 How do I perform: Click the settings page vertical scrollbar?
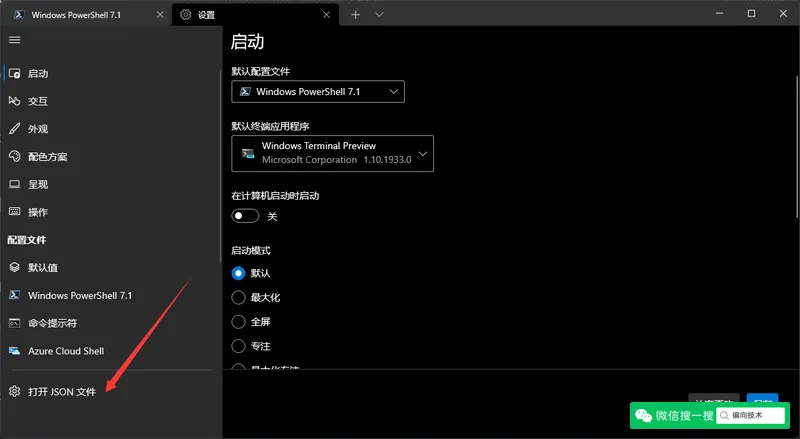pyautogui.click(x=797, y=147)
